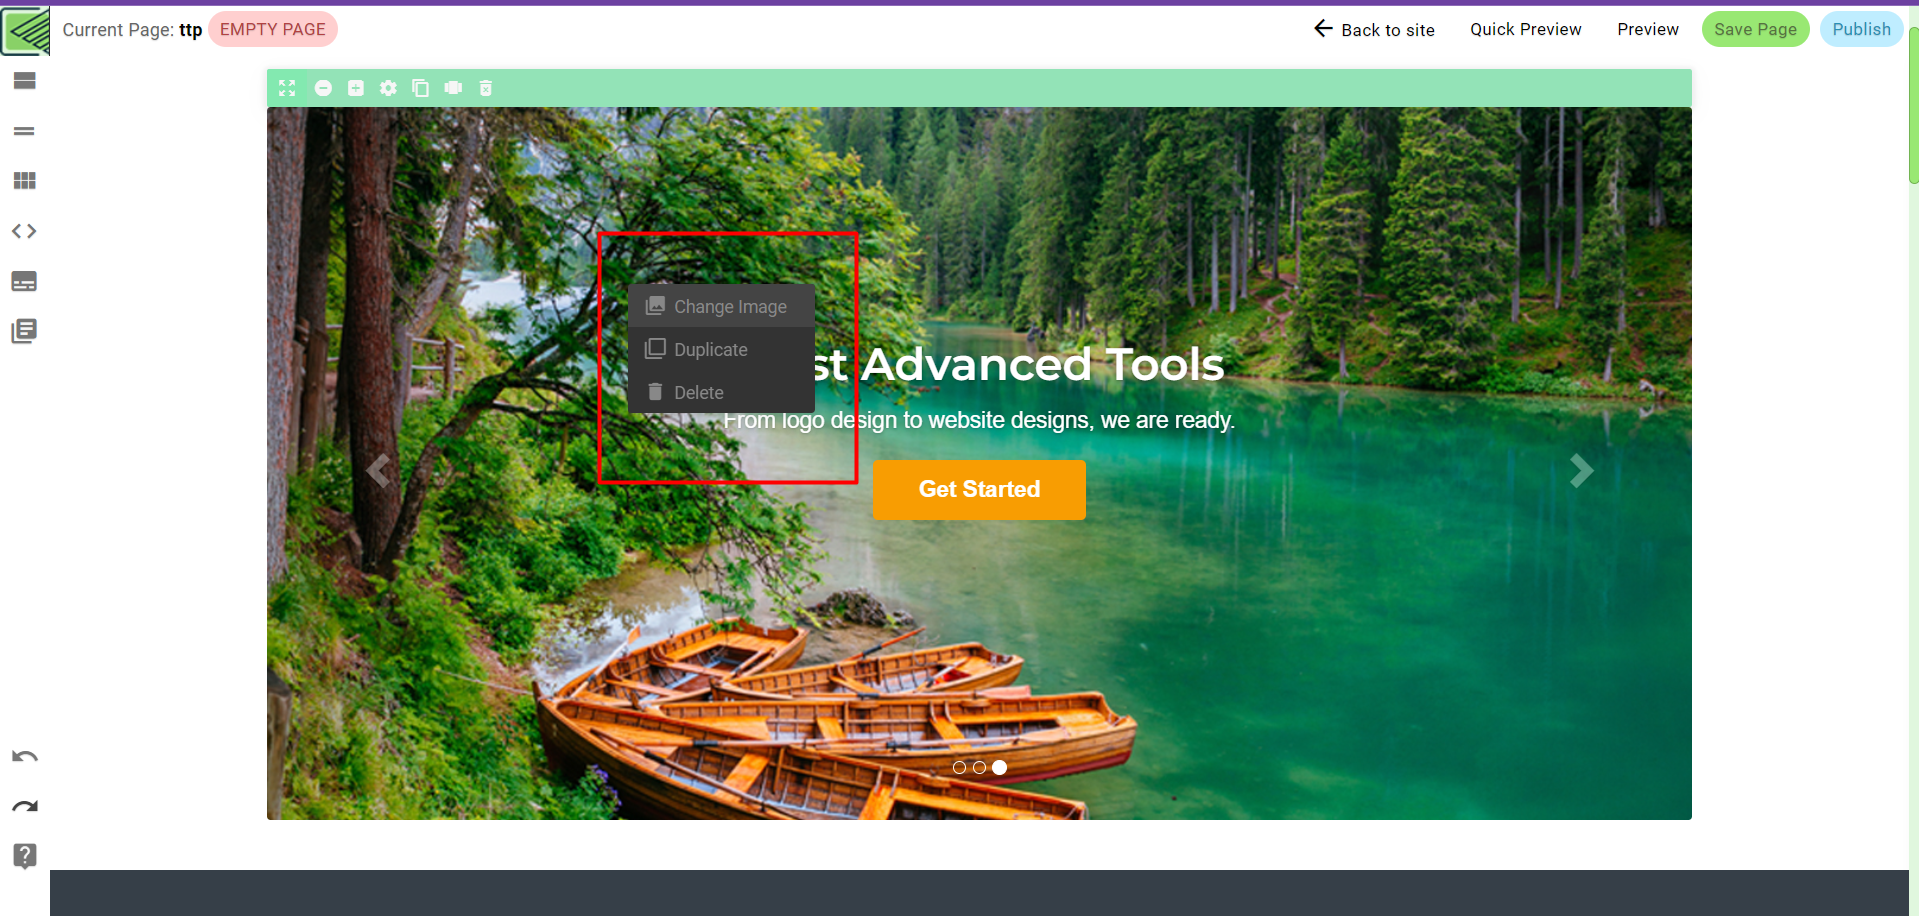Click the redo icon
1919x916 pixels.
(24, 806)
